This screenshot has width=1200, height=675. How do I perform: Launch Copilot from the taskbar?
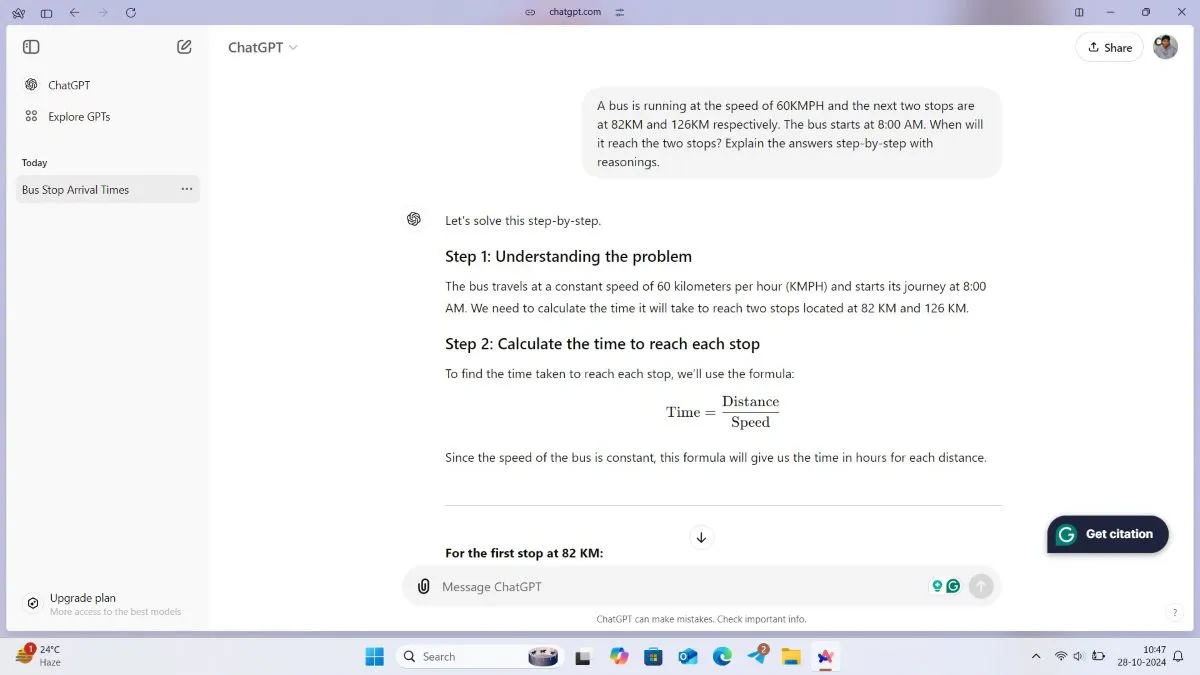(619, 656)
